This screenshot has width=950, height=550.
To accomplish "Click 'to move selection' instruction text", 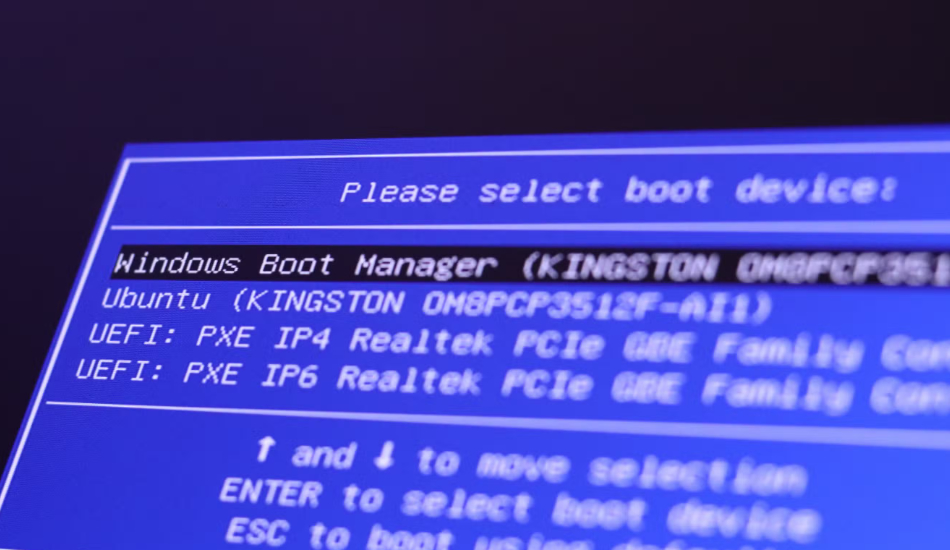I will tap(610, 468).
